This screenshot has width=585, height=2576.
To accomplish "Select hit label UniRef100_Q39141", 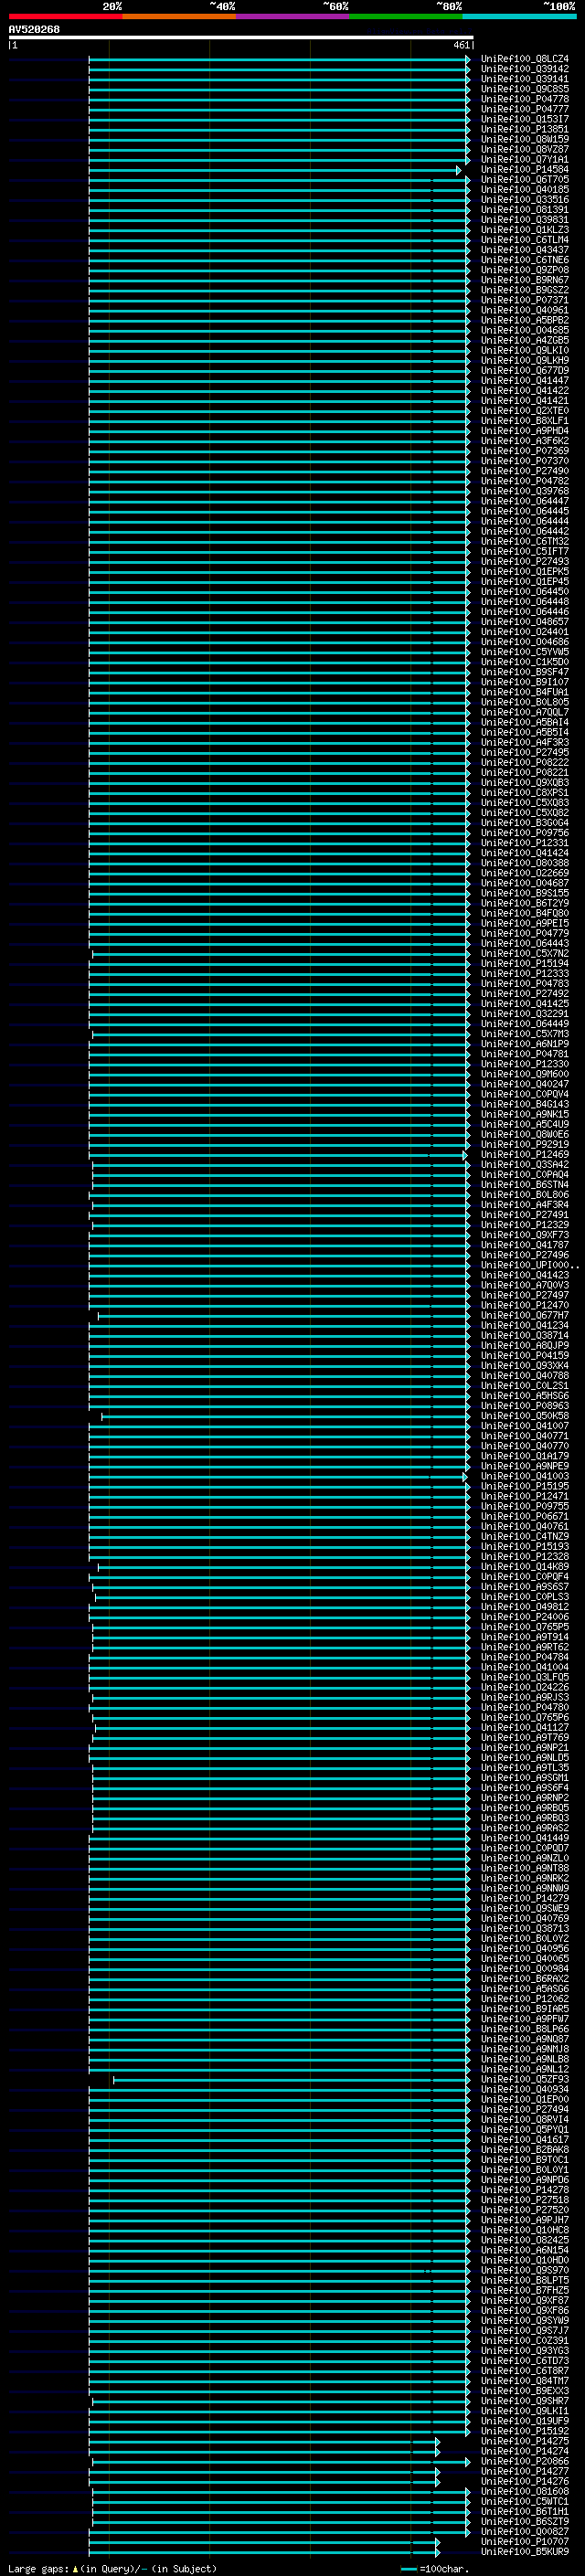I will pos(524,79).
